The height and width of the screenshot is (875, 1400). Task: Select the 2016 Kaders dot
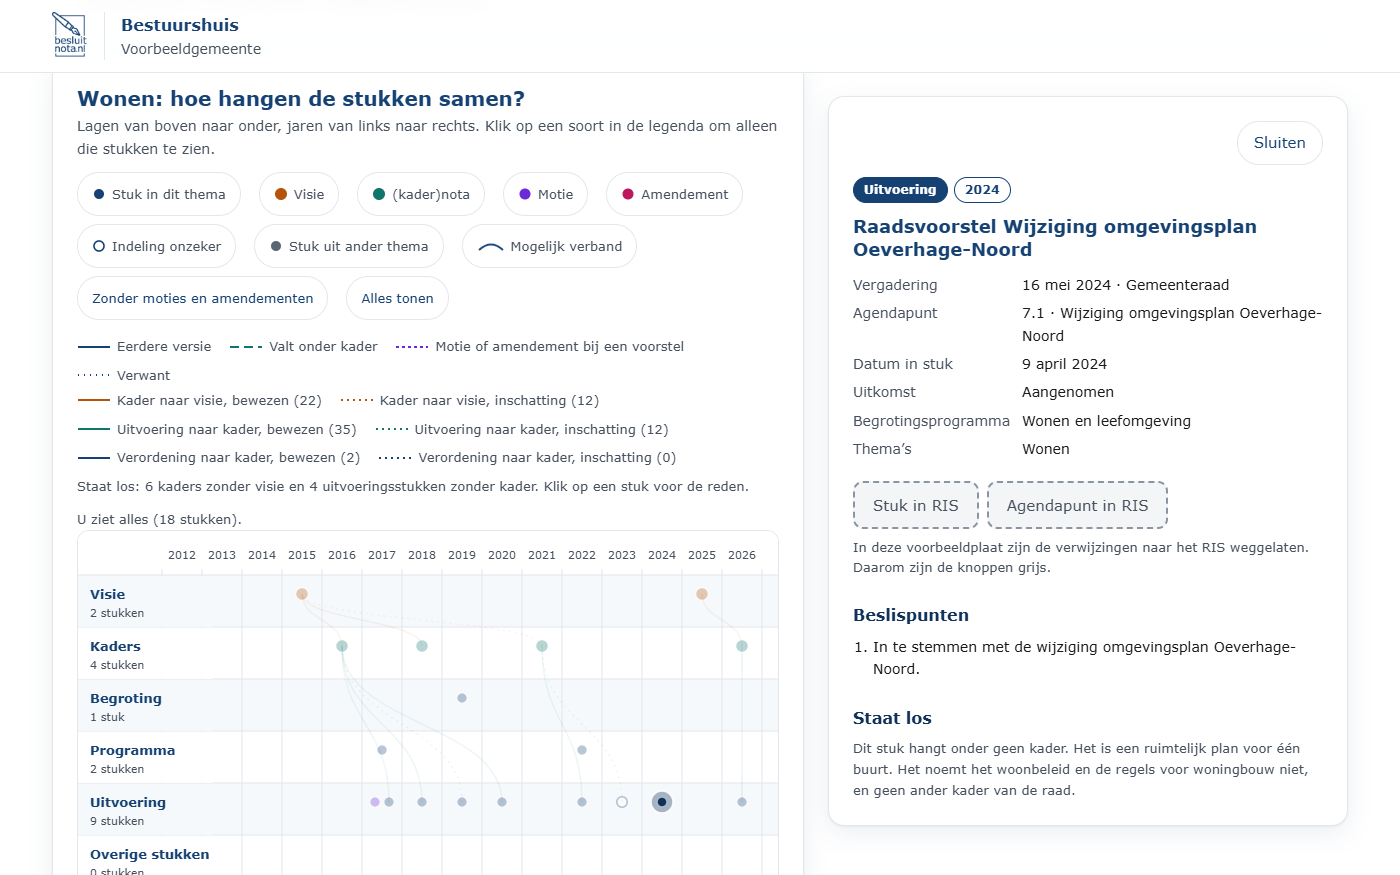coord(342,646)
